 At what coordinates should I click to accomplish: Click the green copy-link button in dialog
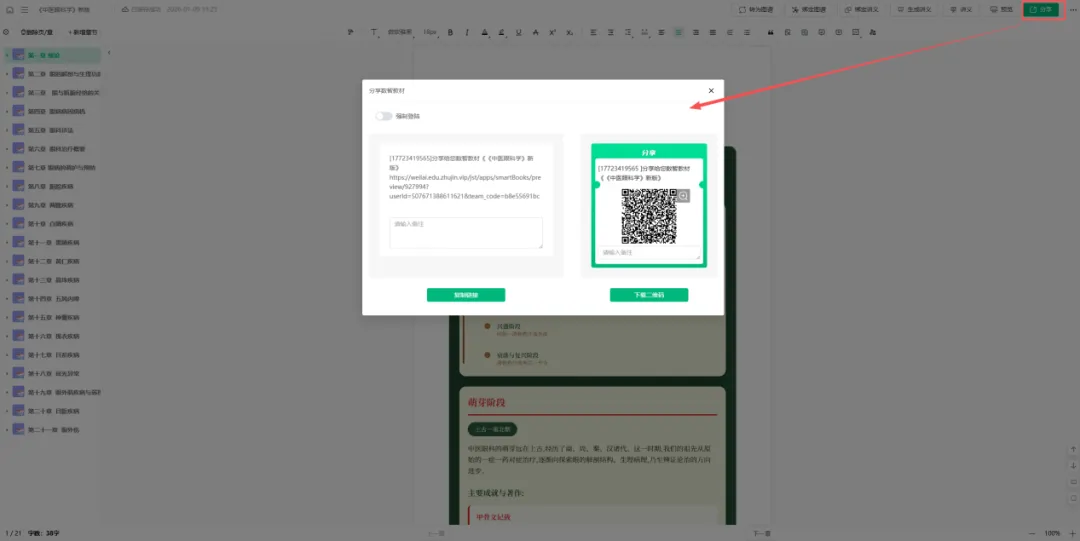tap(466, 295)
